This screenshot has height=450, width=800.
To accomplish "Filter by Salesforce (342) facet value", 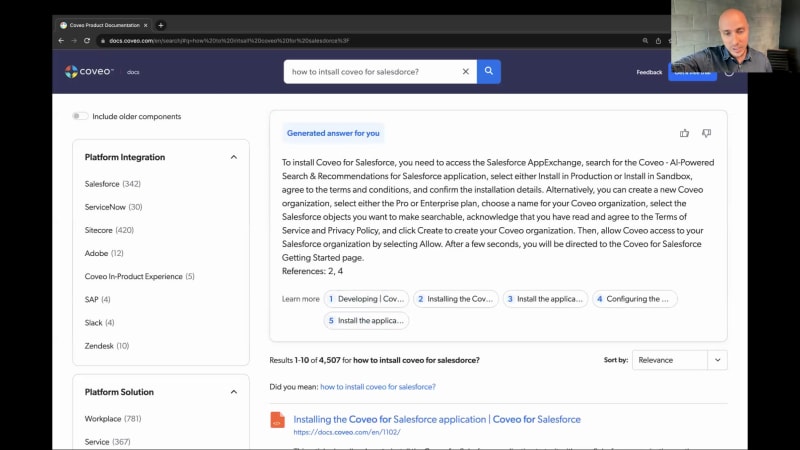I will (x=113, y=184).
